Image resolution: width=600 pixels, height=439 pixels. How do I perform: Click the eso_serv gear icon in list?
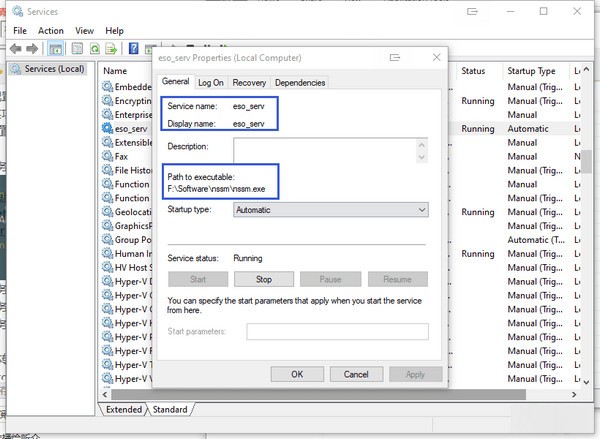(107, 129)
